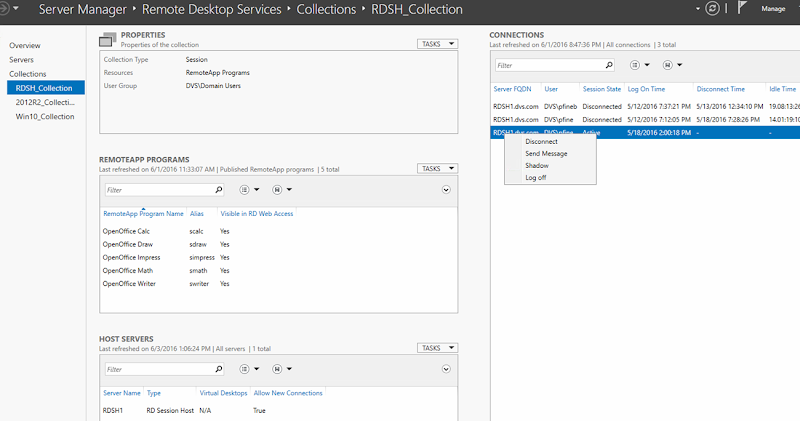
Task: Open RemoteApp Programs saved queries icon
Action: pos(277,190)
